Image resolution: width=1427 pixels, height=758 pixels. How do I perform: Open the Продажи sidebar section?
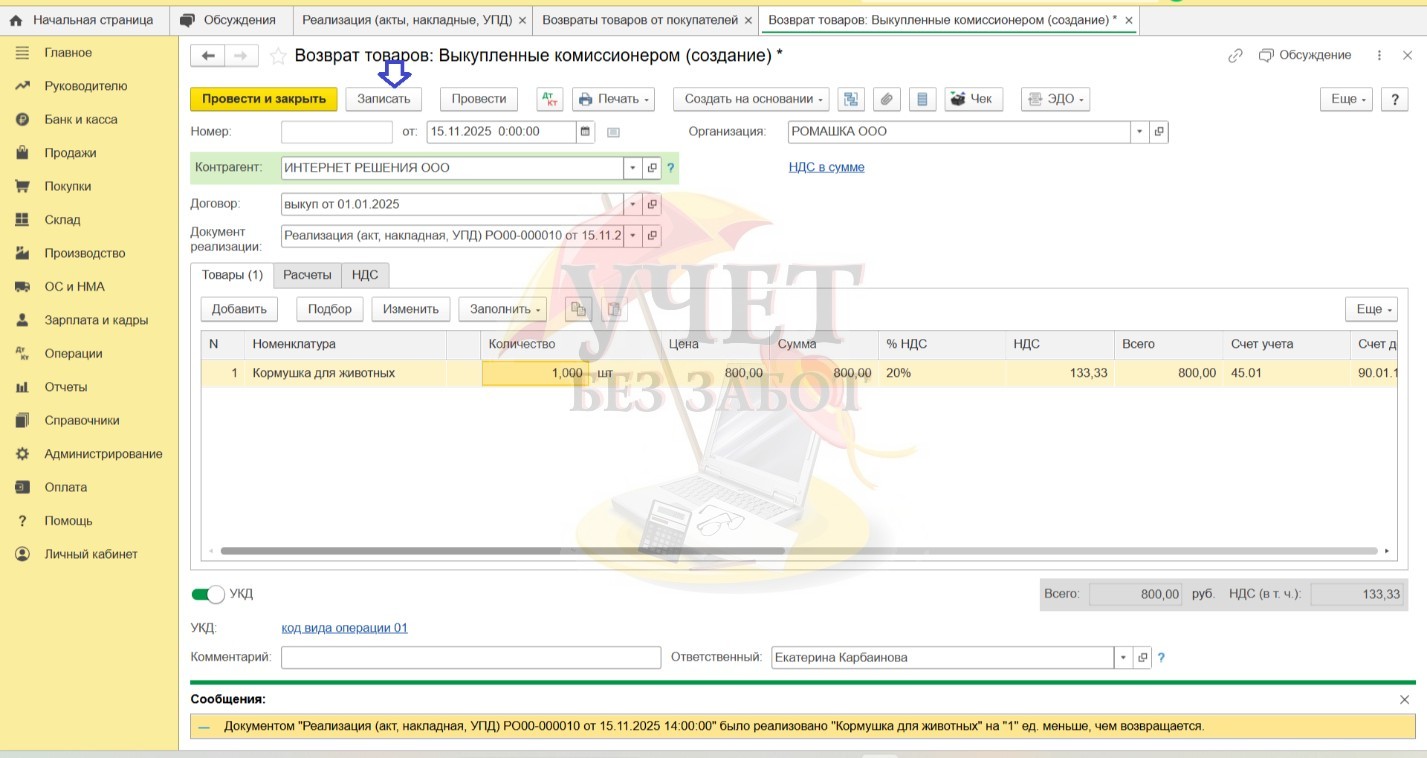click(x=70, y=153)
